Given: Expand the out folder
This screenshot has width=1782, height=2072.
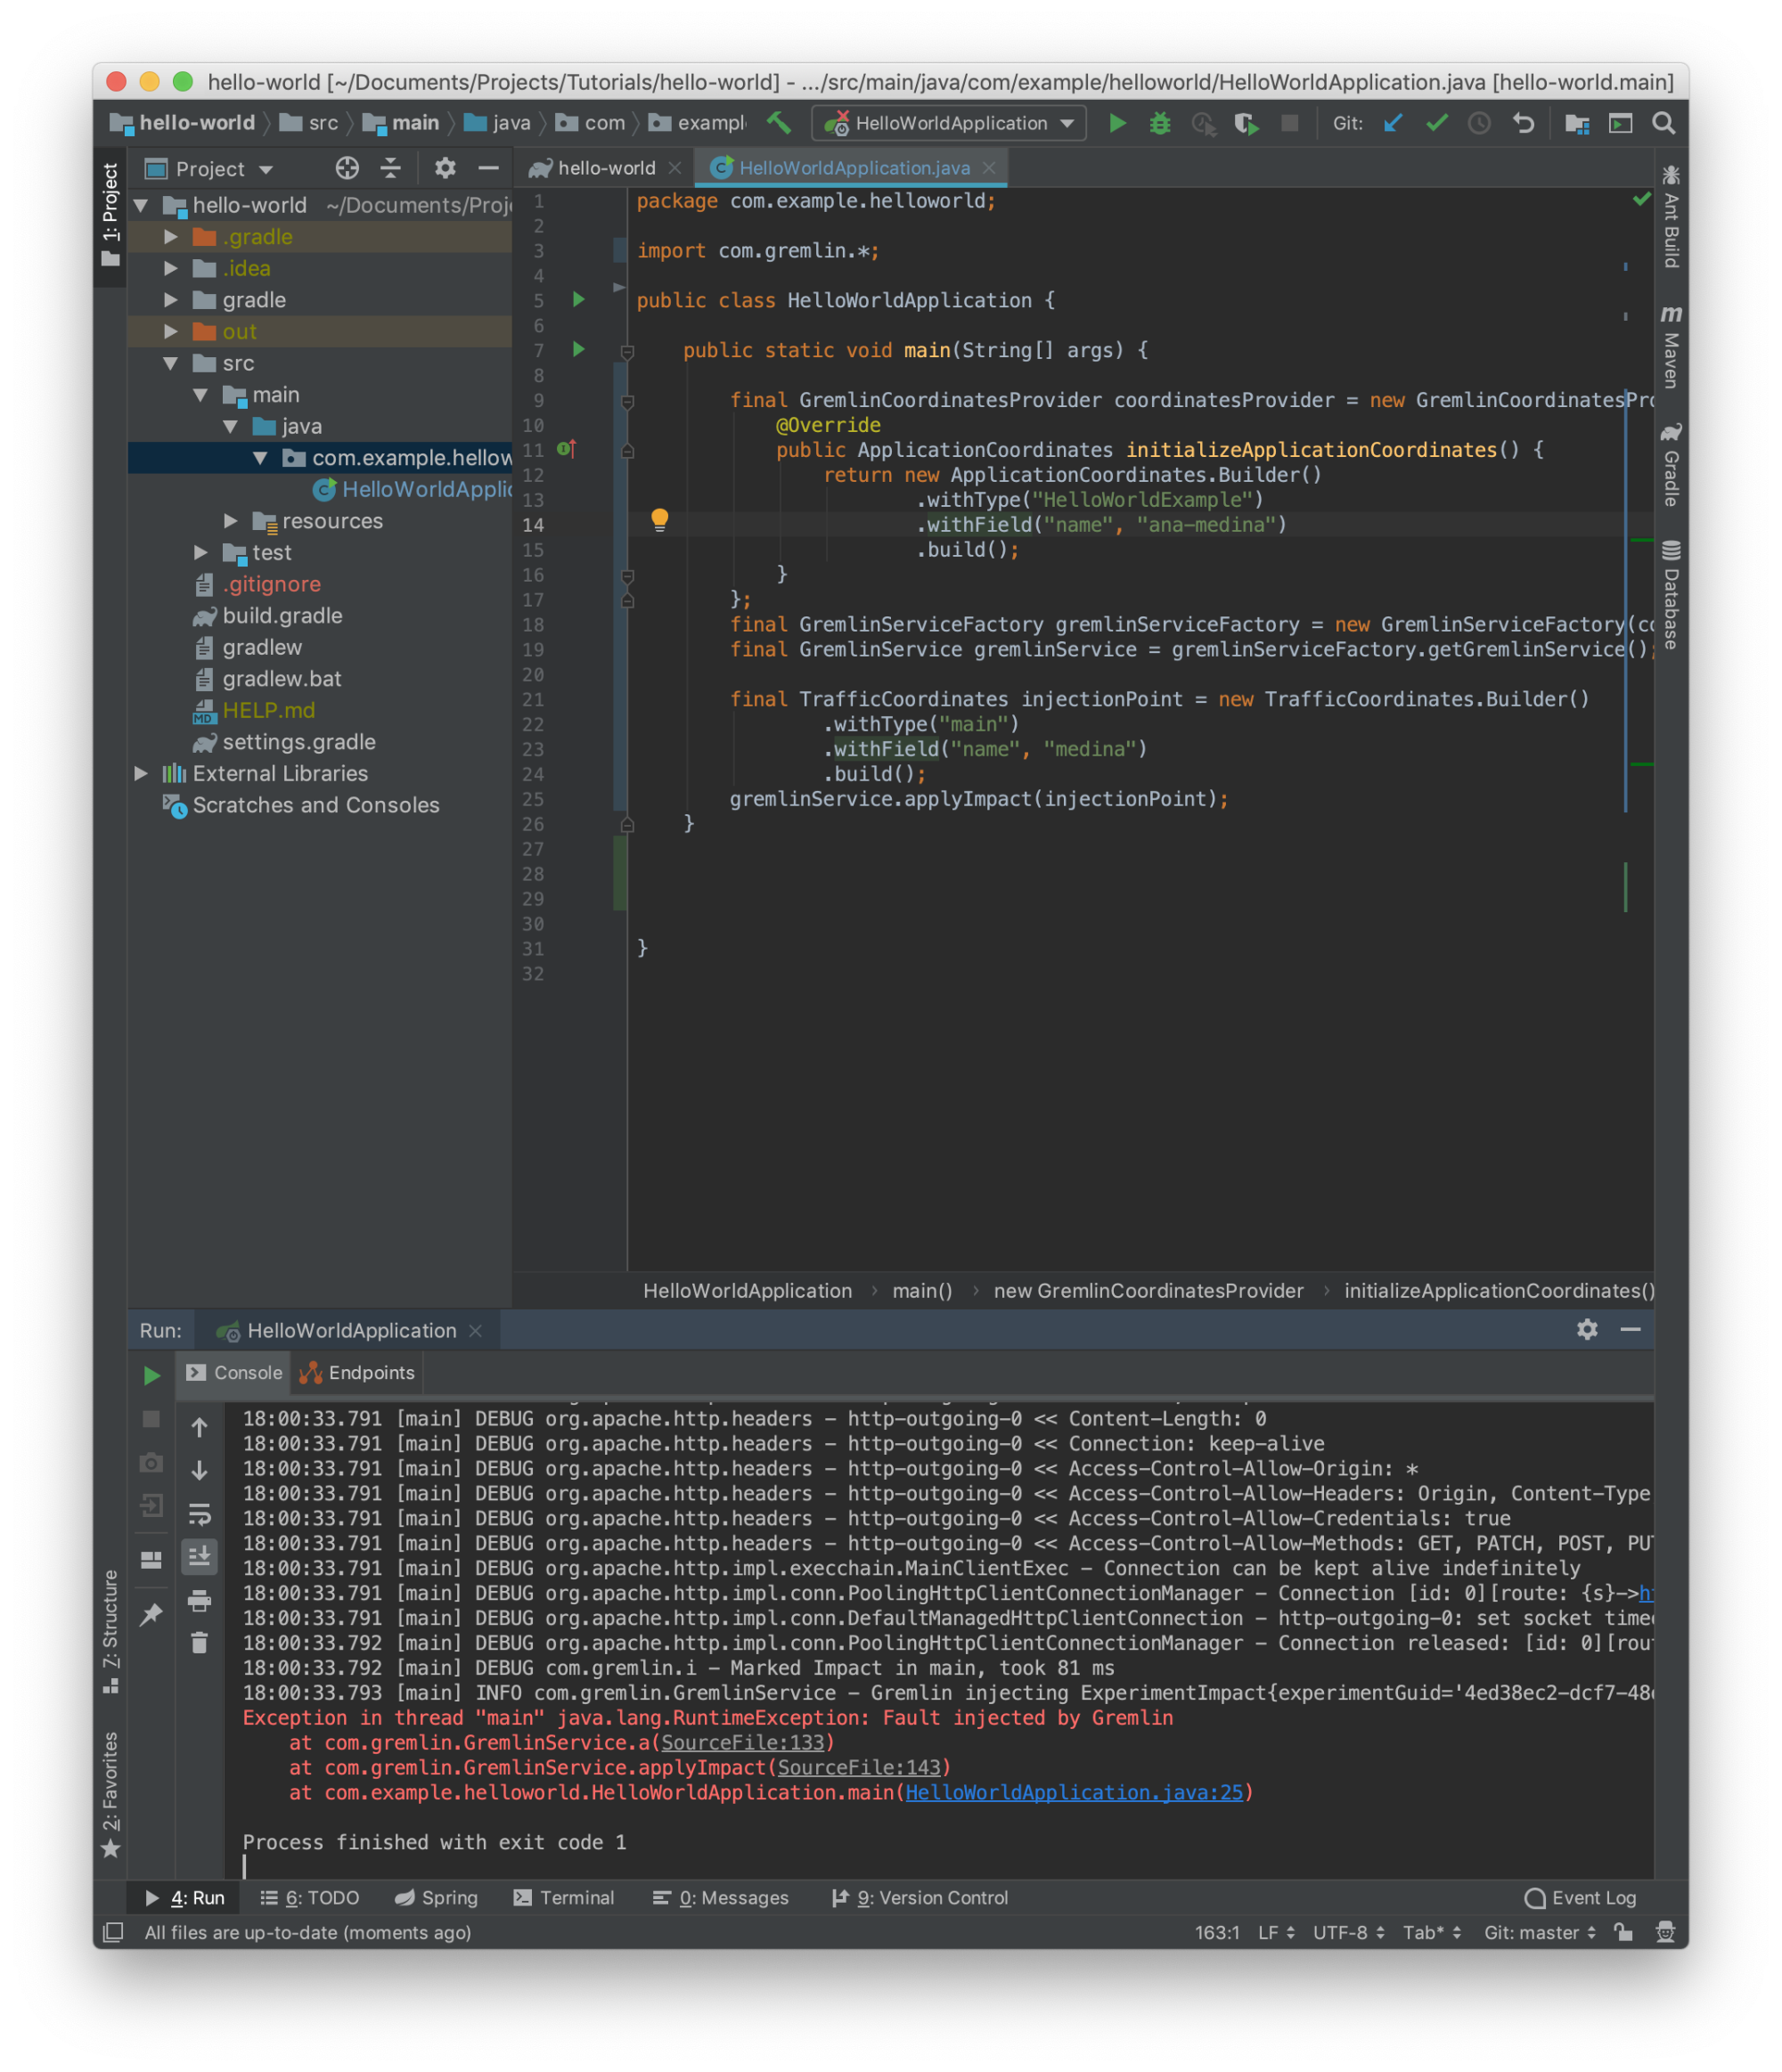Looking at the screenshot, I should point(171,331).
